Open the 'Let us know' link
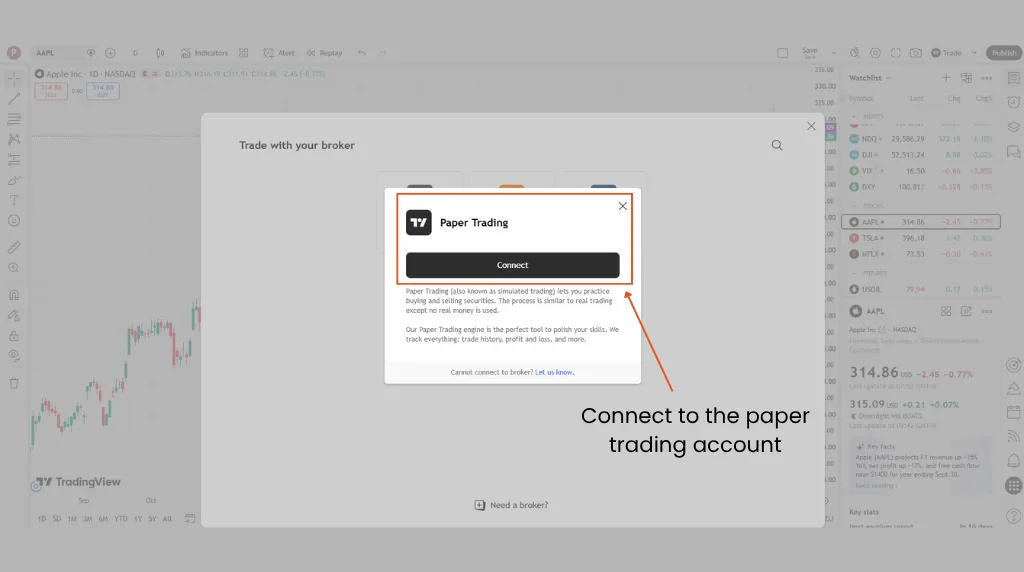Image resolution: width=1024 pixels, height=572 pixels. click(554, 372)
